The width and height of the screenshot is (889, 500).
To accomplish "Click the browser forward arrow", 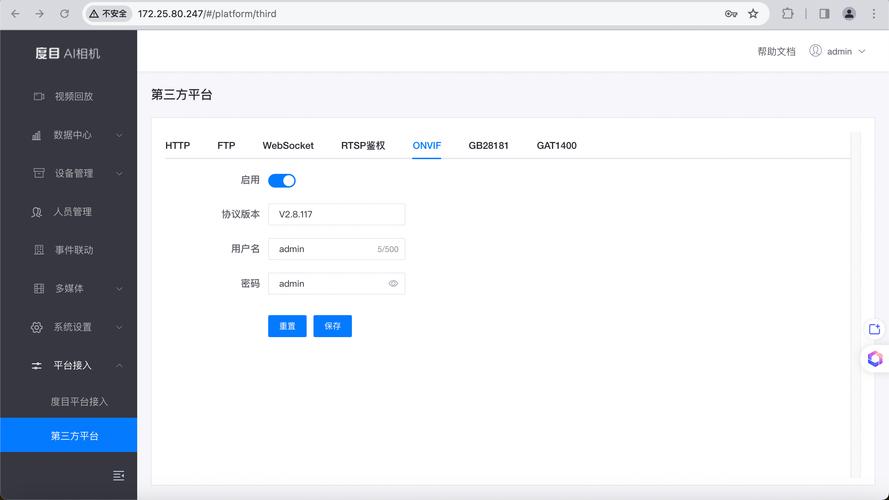I will pos(39,14).
